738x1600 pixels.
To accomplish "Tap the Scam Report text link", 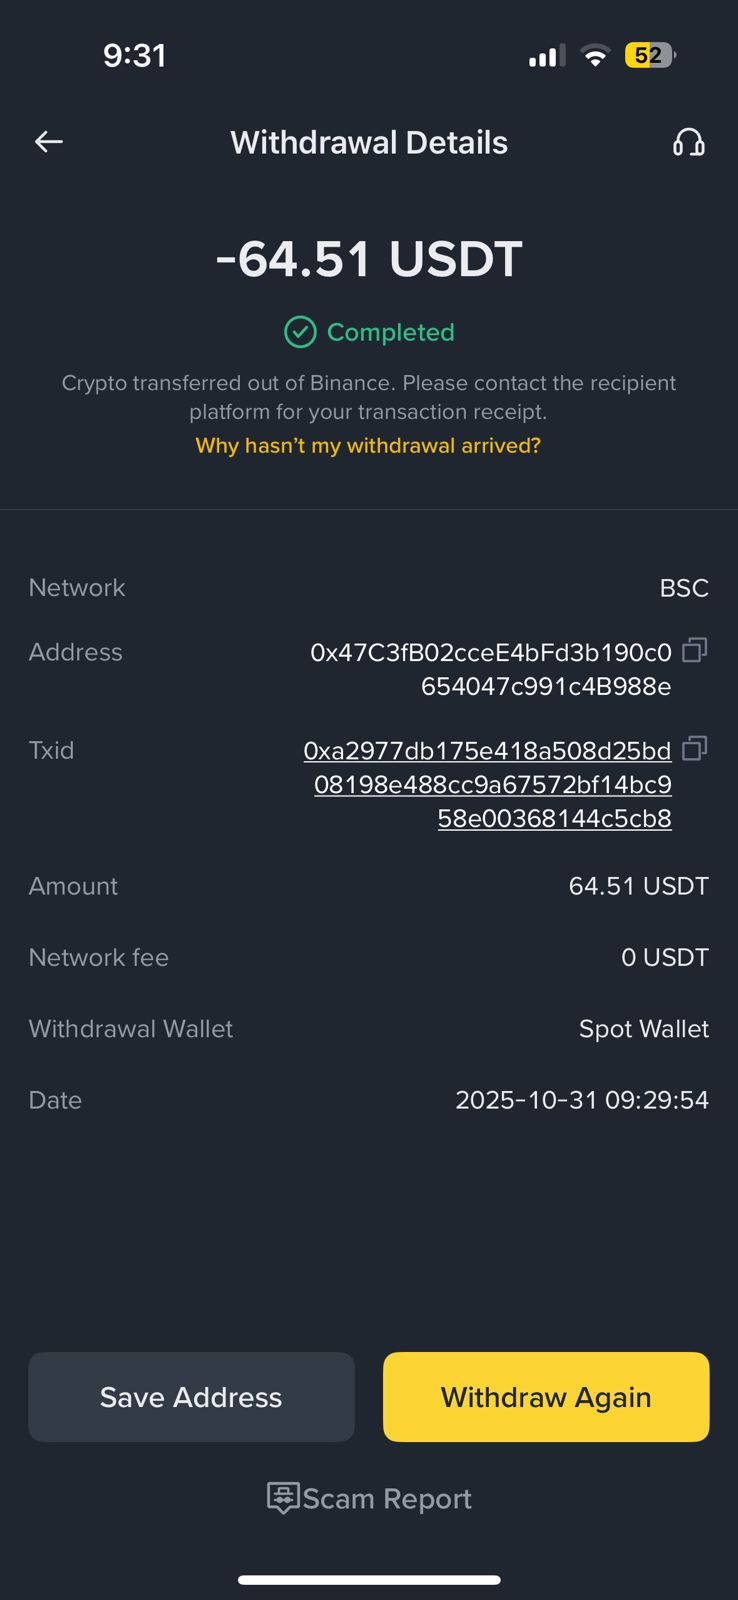I will point(387,1499).
